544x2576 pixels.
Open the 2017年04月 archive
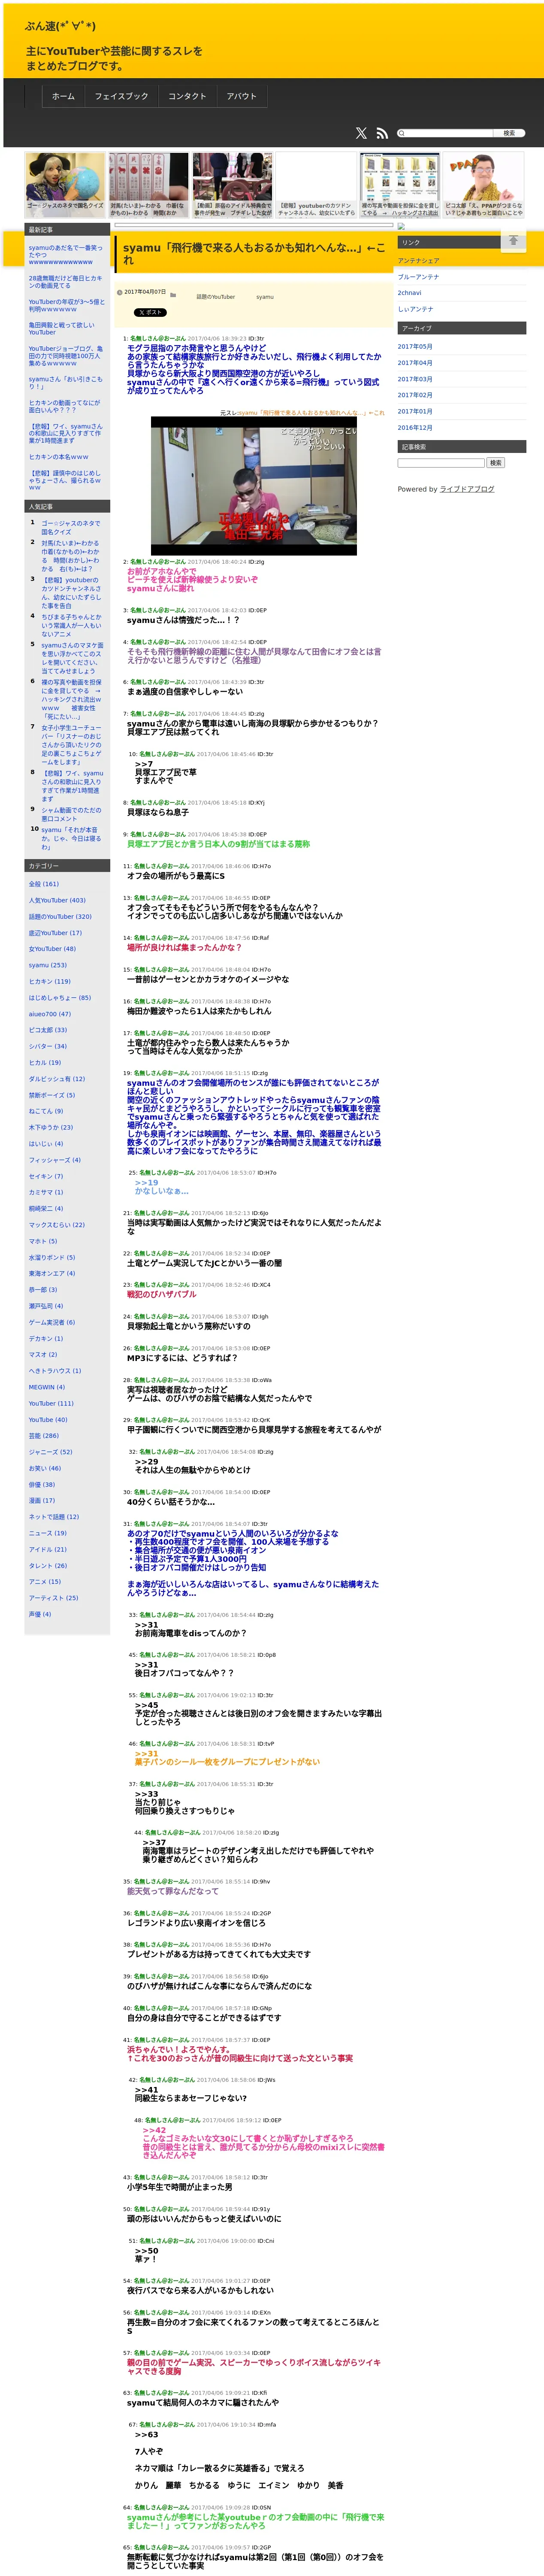415,363
